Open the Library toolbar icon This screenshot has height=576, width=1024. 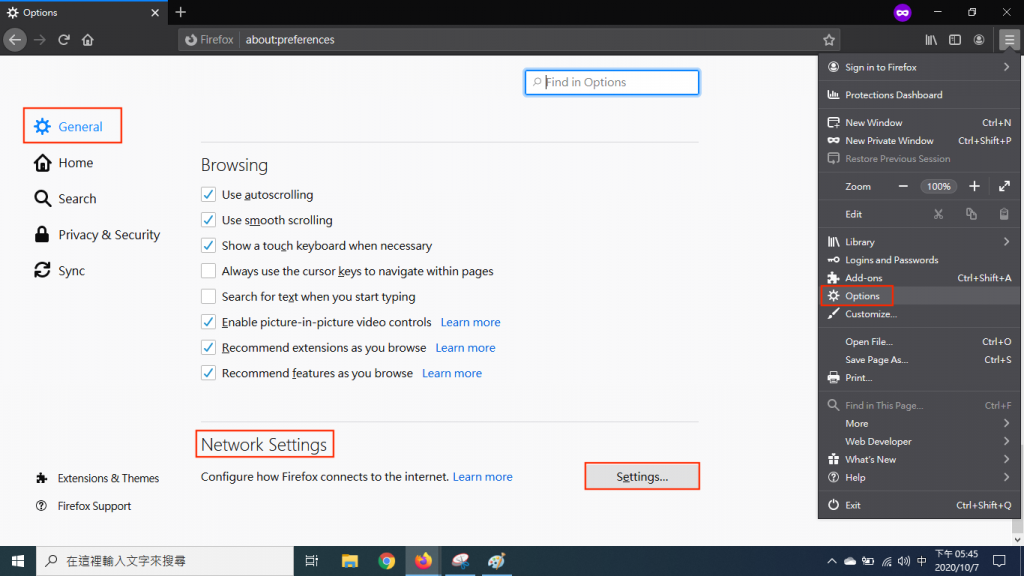tap(931, 40)
